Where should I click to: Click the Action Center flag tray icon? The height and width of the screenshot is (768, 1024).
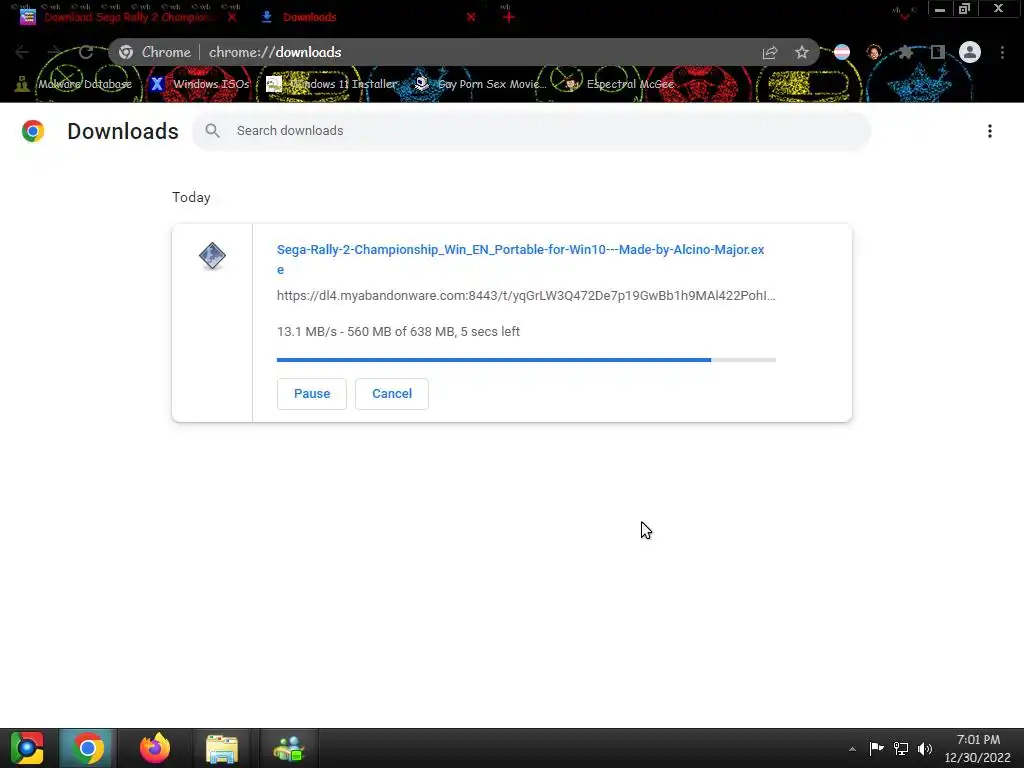point(876,748)
